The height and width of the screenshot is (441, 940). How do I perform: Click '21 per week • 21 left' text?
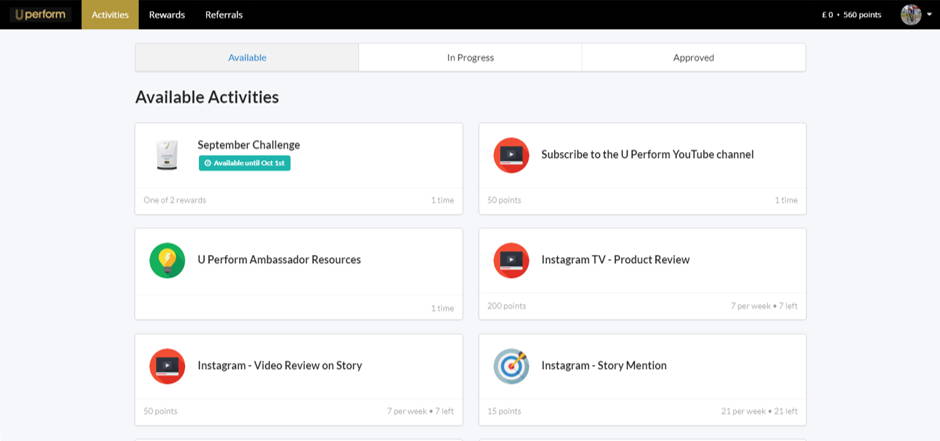coord(760,411)
